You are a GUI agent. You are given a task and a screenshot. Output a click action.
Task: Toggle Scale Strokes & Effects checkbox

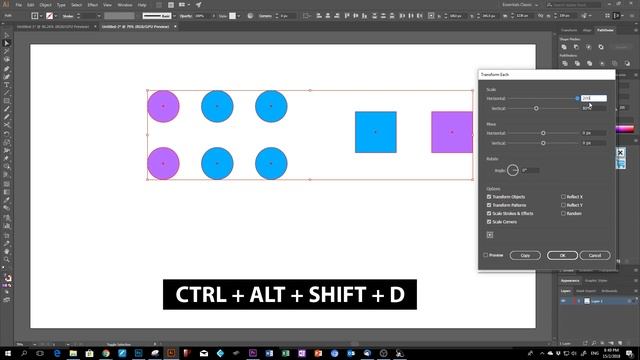tap(489, 213)
